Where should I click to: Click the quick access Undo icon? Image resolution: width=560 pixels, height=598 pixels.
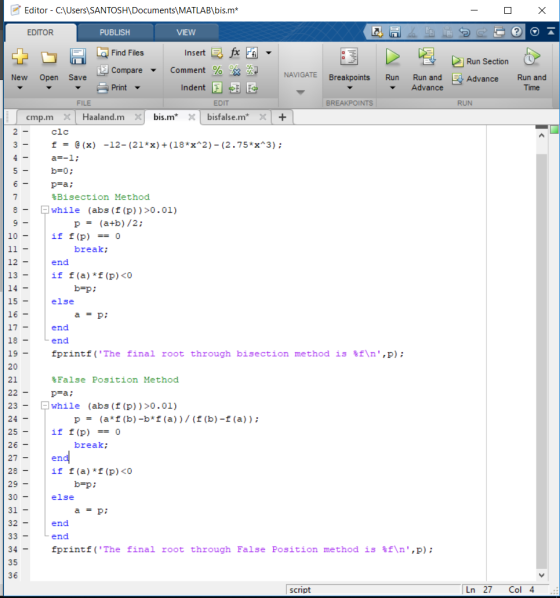click(x=464, y=32)
